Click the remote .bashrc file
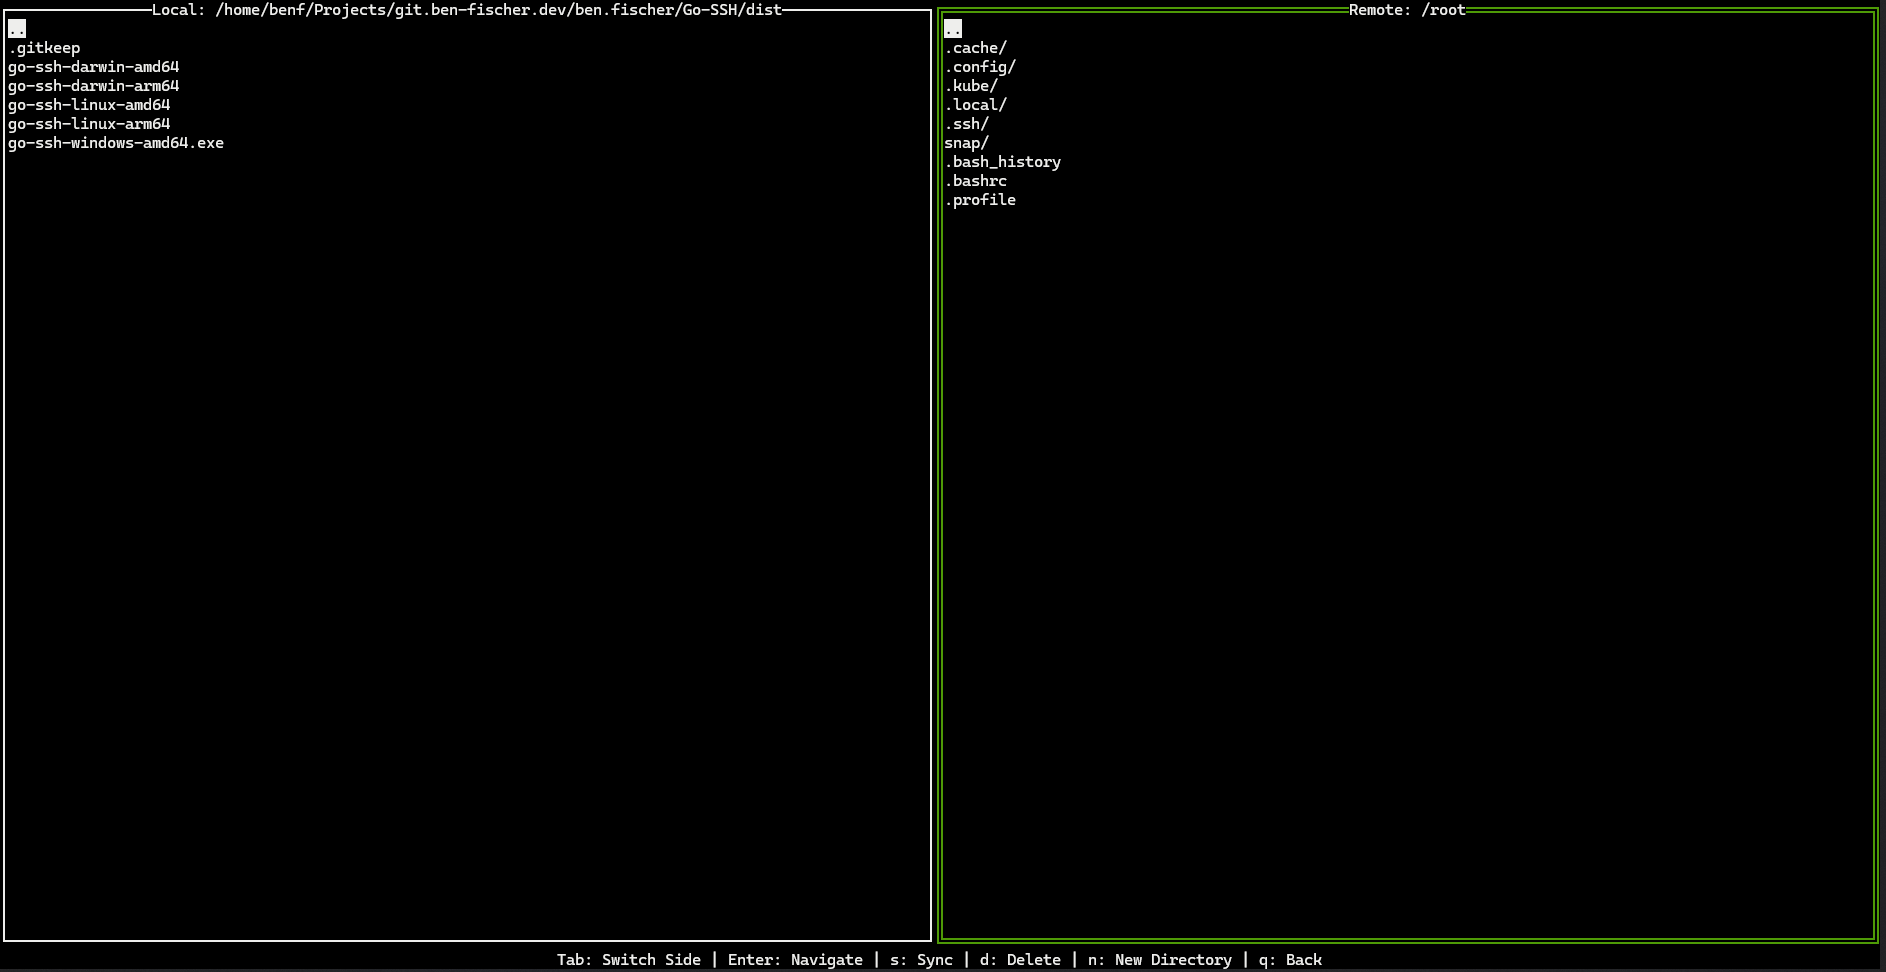Screen dimensions: 1886x972 coord(975,181)
